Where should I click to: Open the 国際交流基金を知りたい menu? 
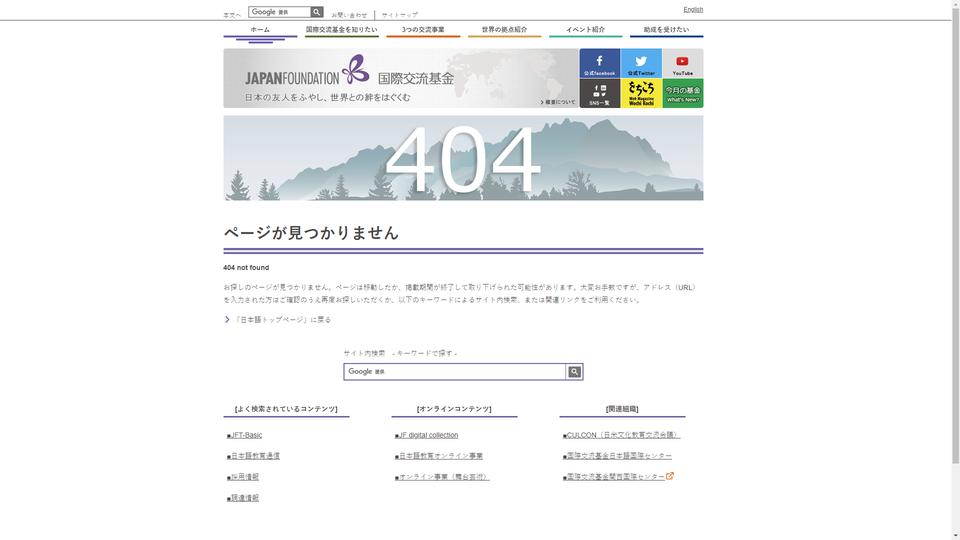pos(342,30)
